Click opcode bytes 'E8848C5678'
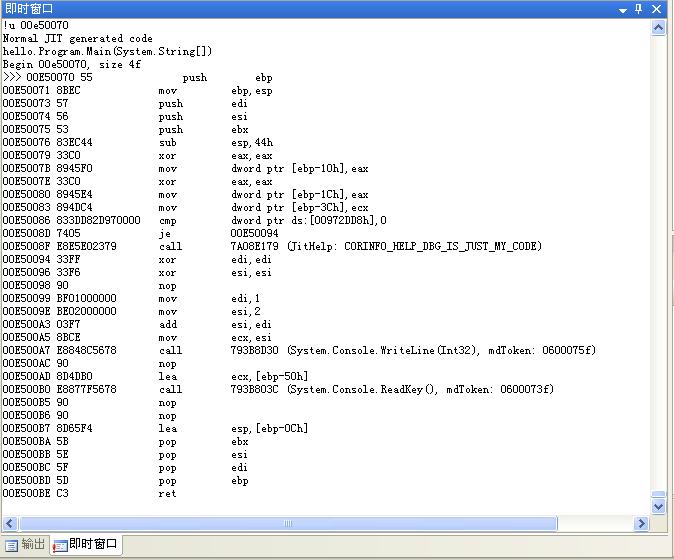The height and width of the screenshot is (560, 674). click(86, 350)
